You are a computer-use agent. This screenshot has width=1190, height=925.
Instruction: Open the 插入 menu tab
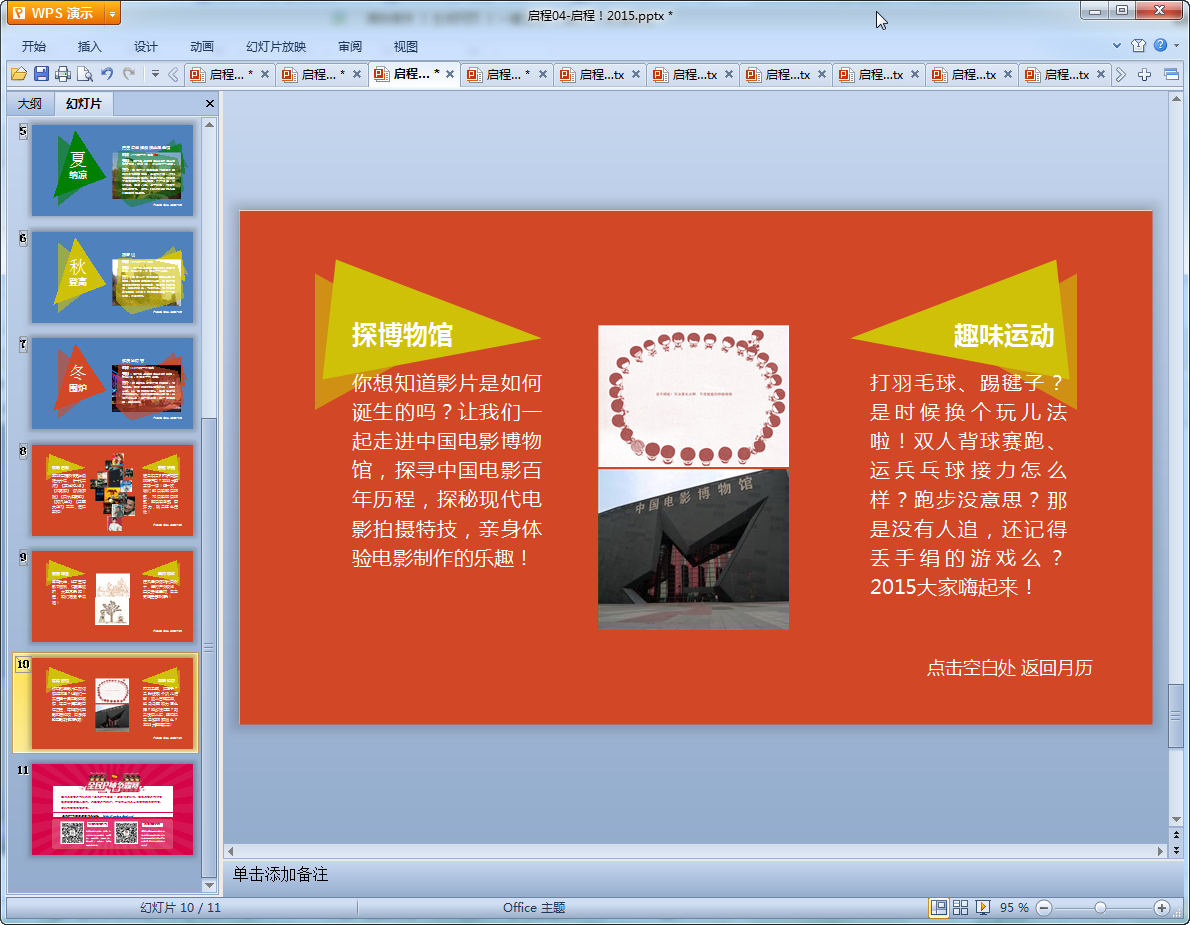[x=90, y=46]
